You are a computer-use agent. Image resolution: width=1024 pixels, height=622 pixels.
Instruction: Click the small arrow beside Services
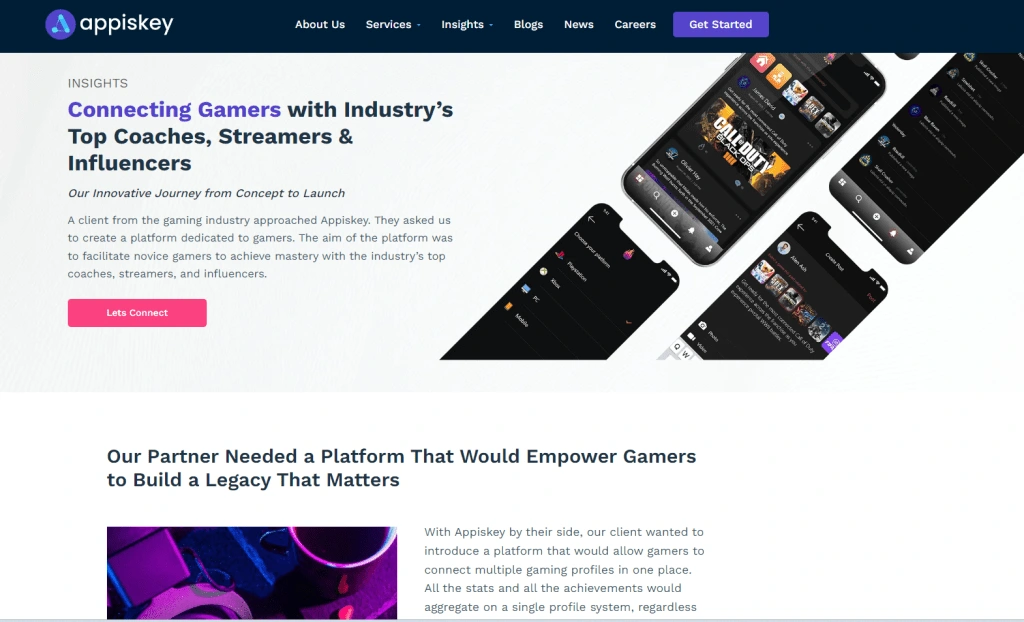419,25
